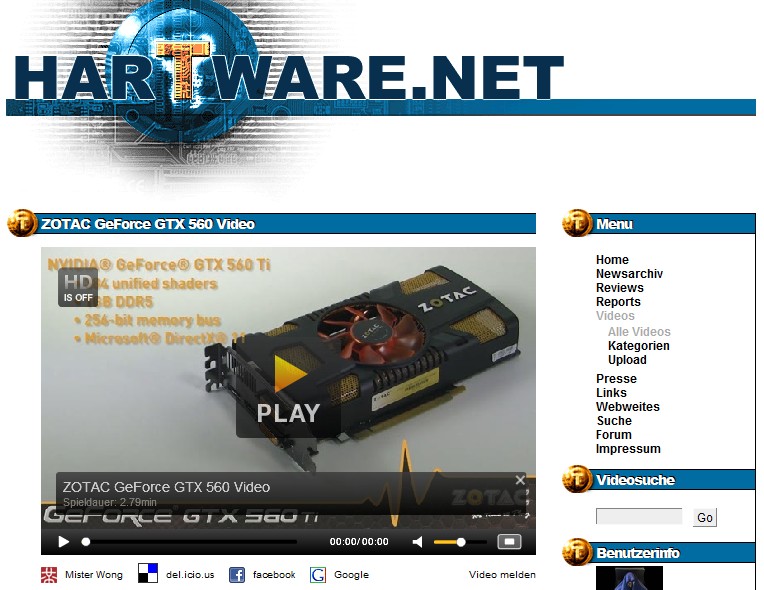Click the gold emblem beside ZOTAC video heading
Image resolution: width=764 pixels, height=590 pixels.
[x=22, y=223]
